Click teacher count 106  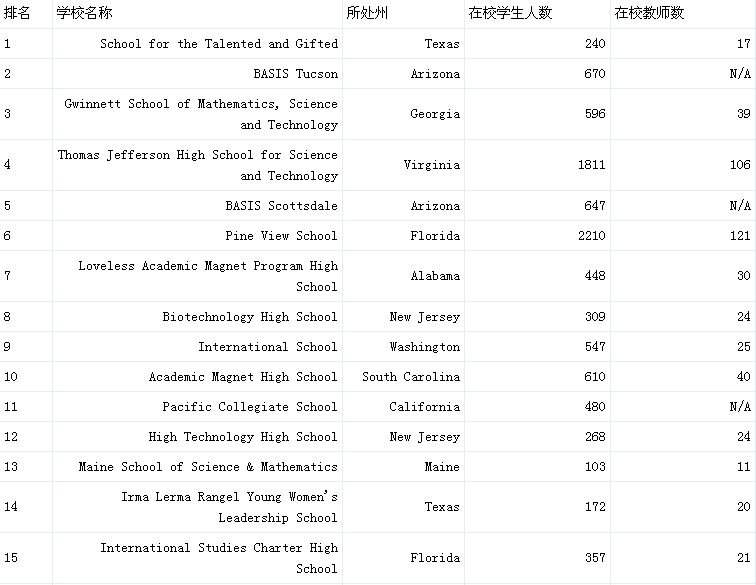[740, 165]
